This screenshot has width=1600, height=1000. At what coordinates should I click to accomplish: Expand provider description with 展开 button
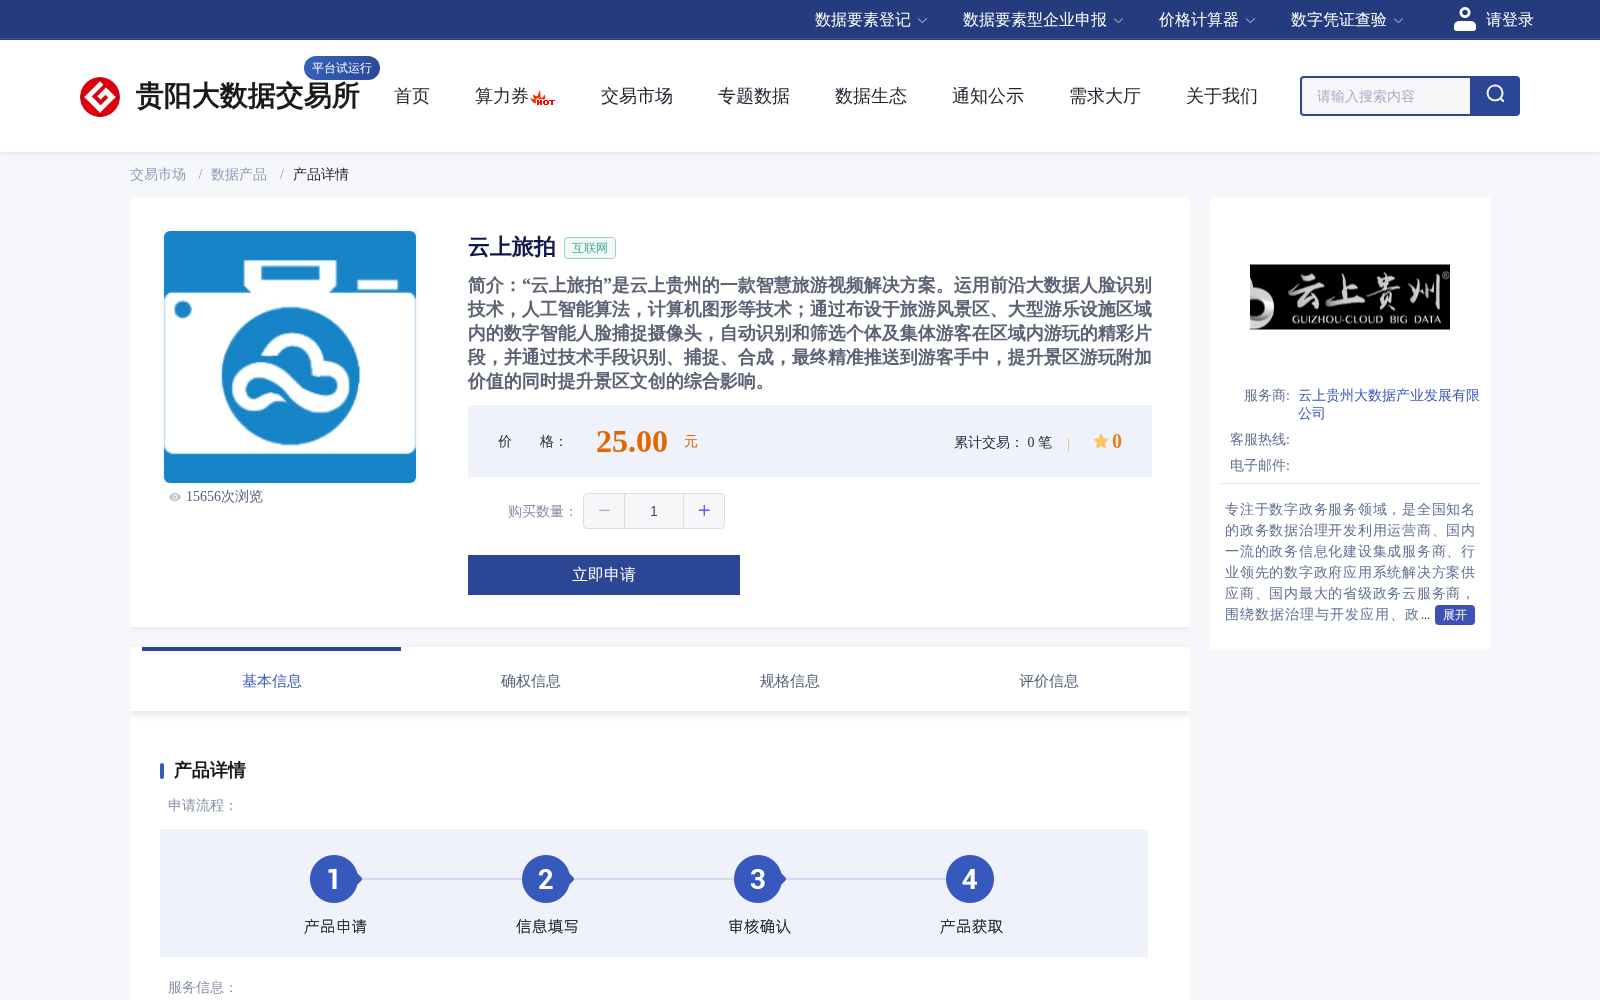[x=1455, y=615]
